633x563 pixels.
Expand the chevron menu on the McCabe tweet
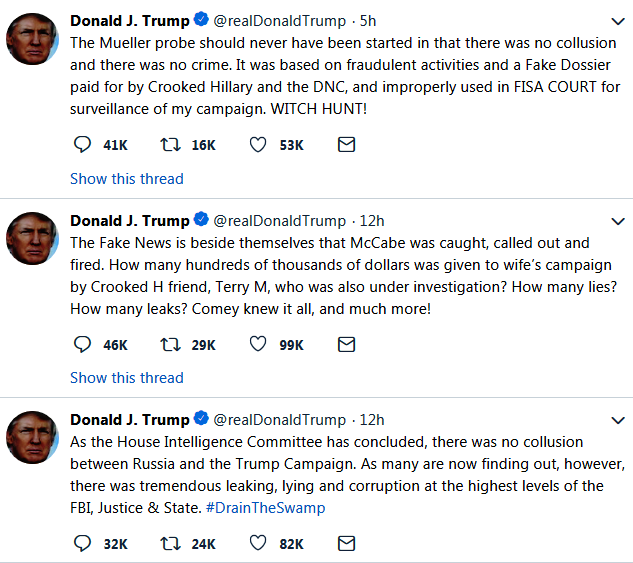point(618,221)
